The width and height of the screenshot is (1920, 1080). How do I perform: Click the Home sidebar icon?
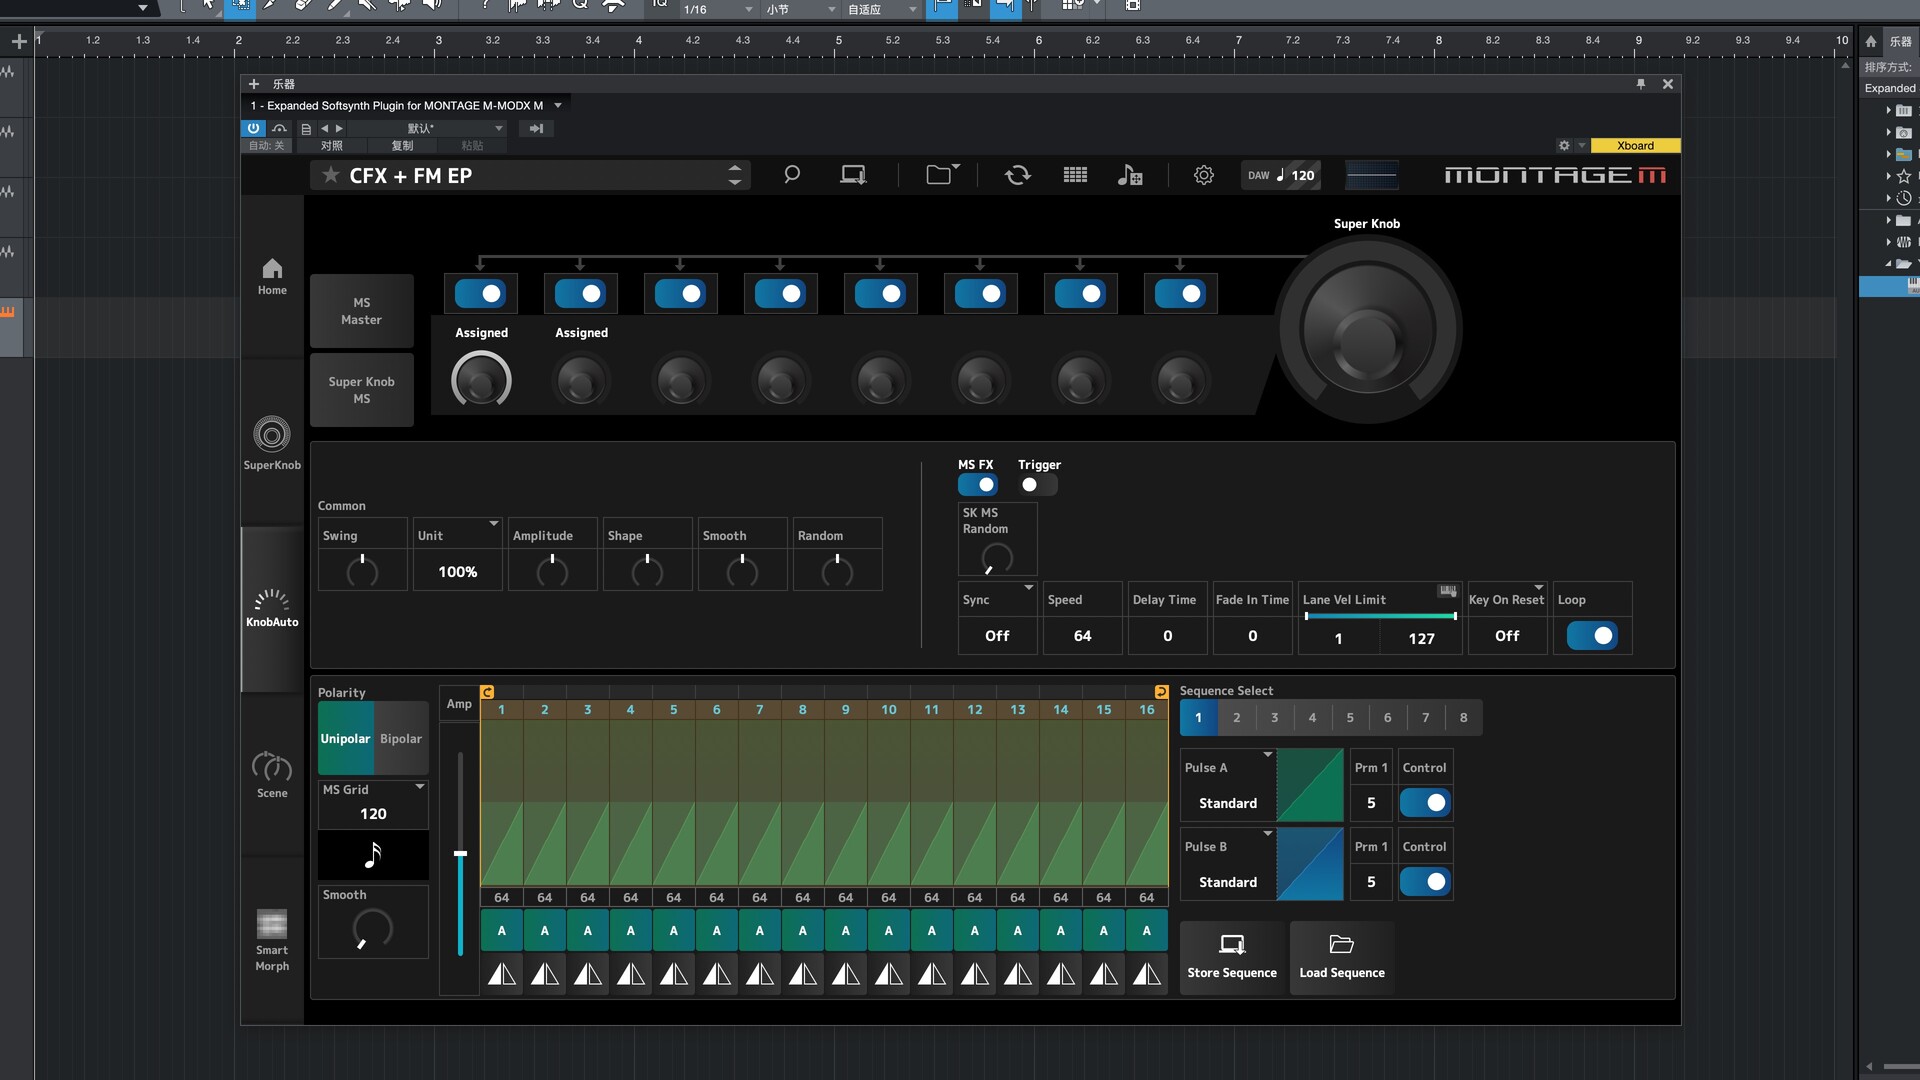[272, 276]
